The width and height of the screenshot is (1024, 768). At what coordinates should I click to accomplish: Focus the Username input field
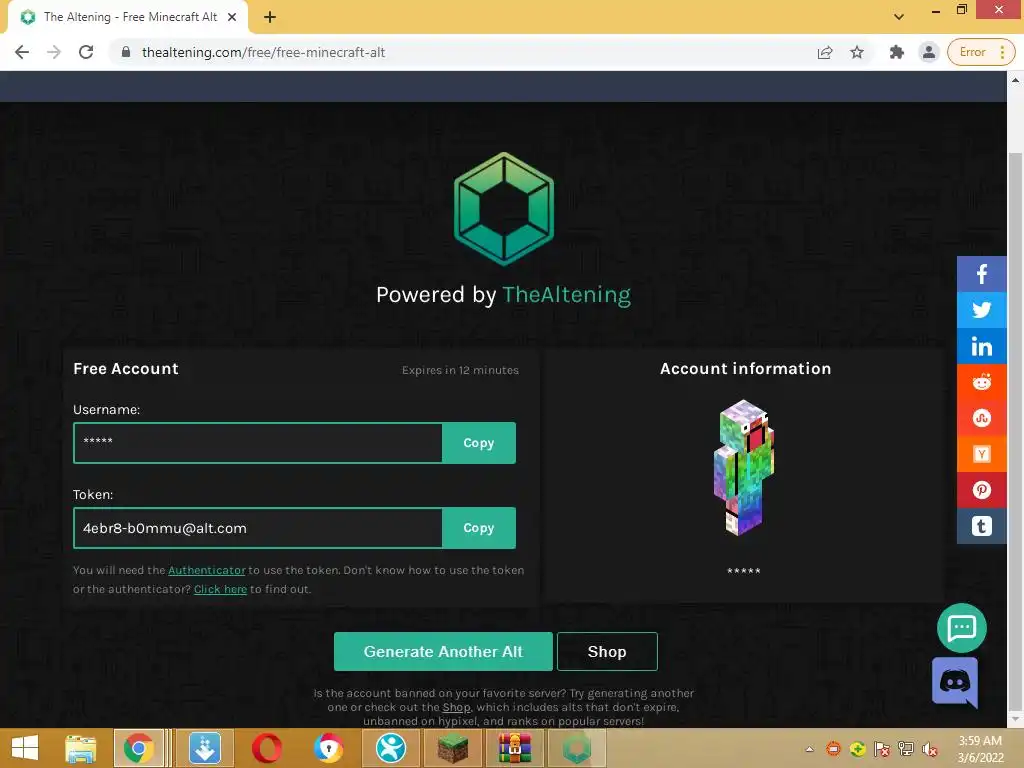coord(258,443)
